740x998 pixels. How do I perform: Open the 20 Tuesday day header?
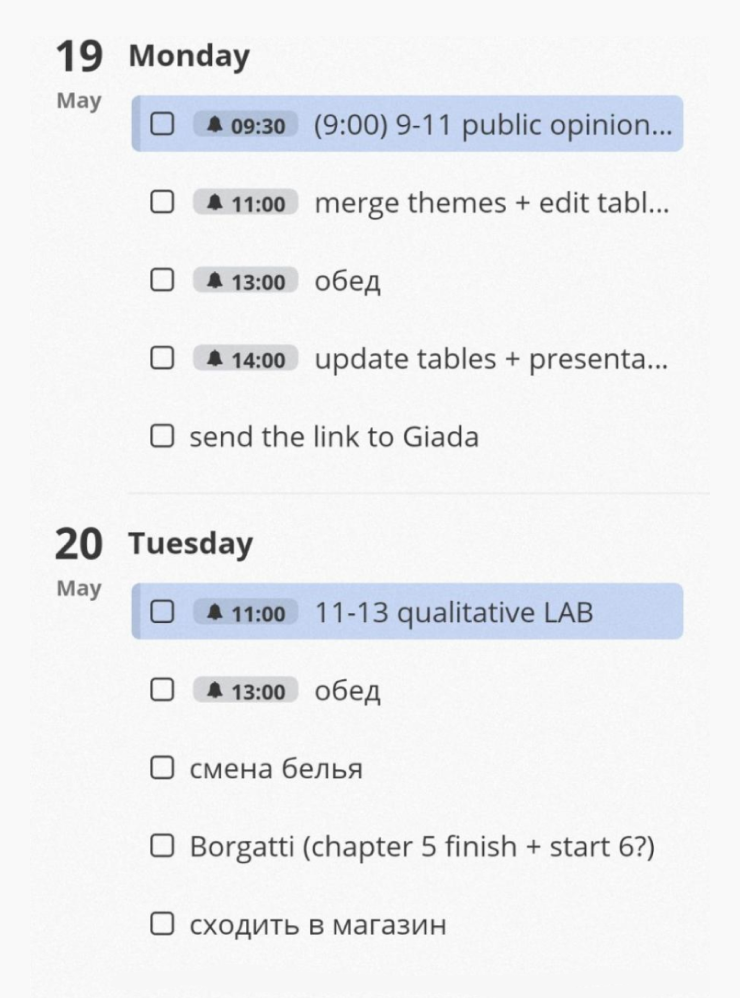190,544
